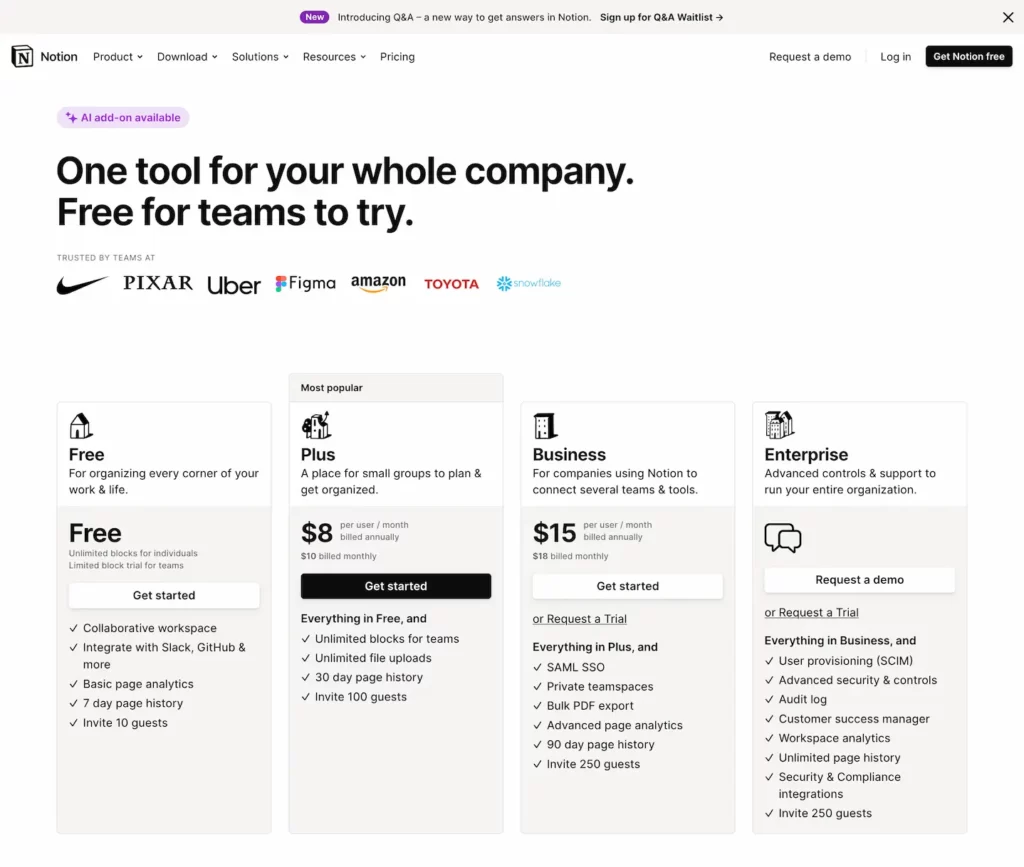1024x867 pixels.
Task: Click the speech bubble icon under Enterprise
Action: (783, 538)
